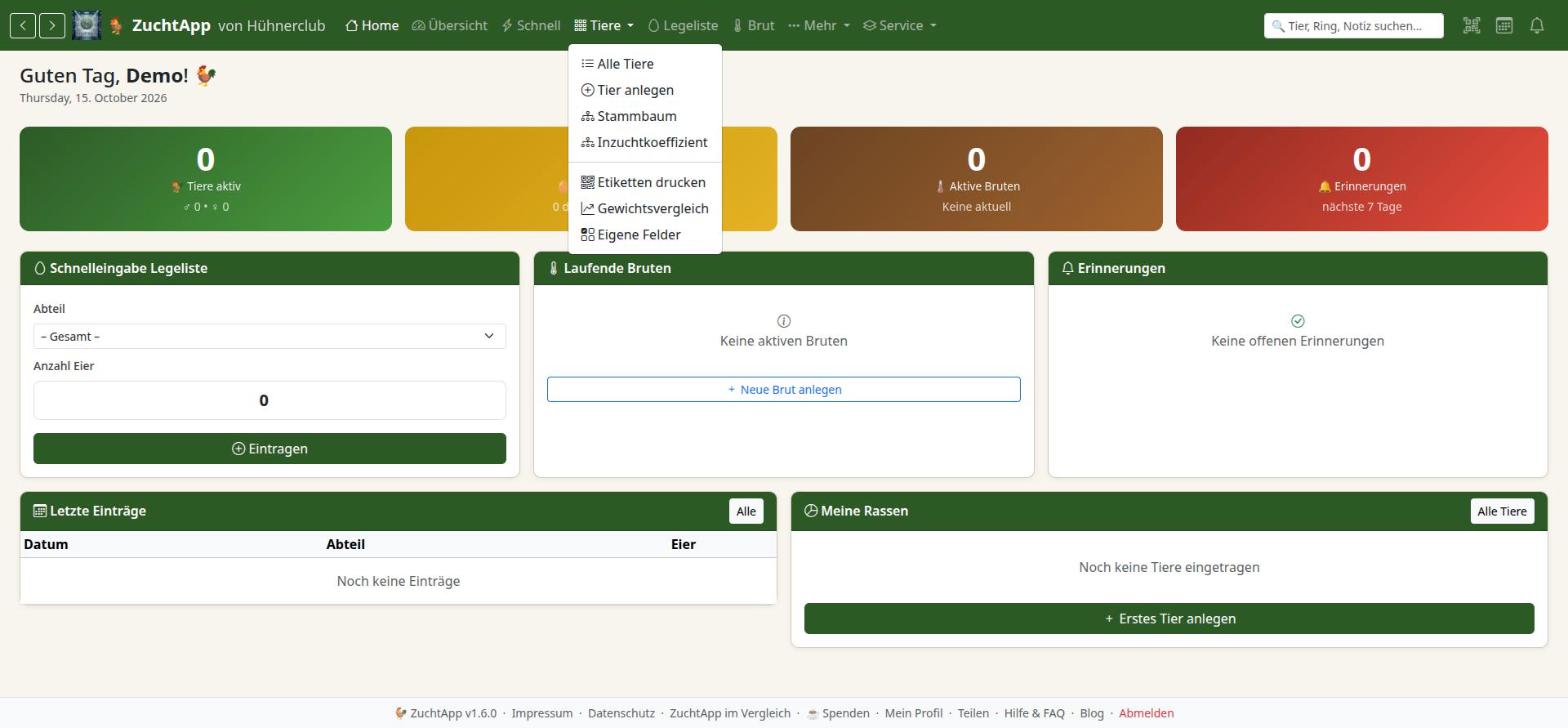Open the Erinnerungen red stat card

[x=1362, y=179]
